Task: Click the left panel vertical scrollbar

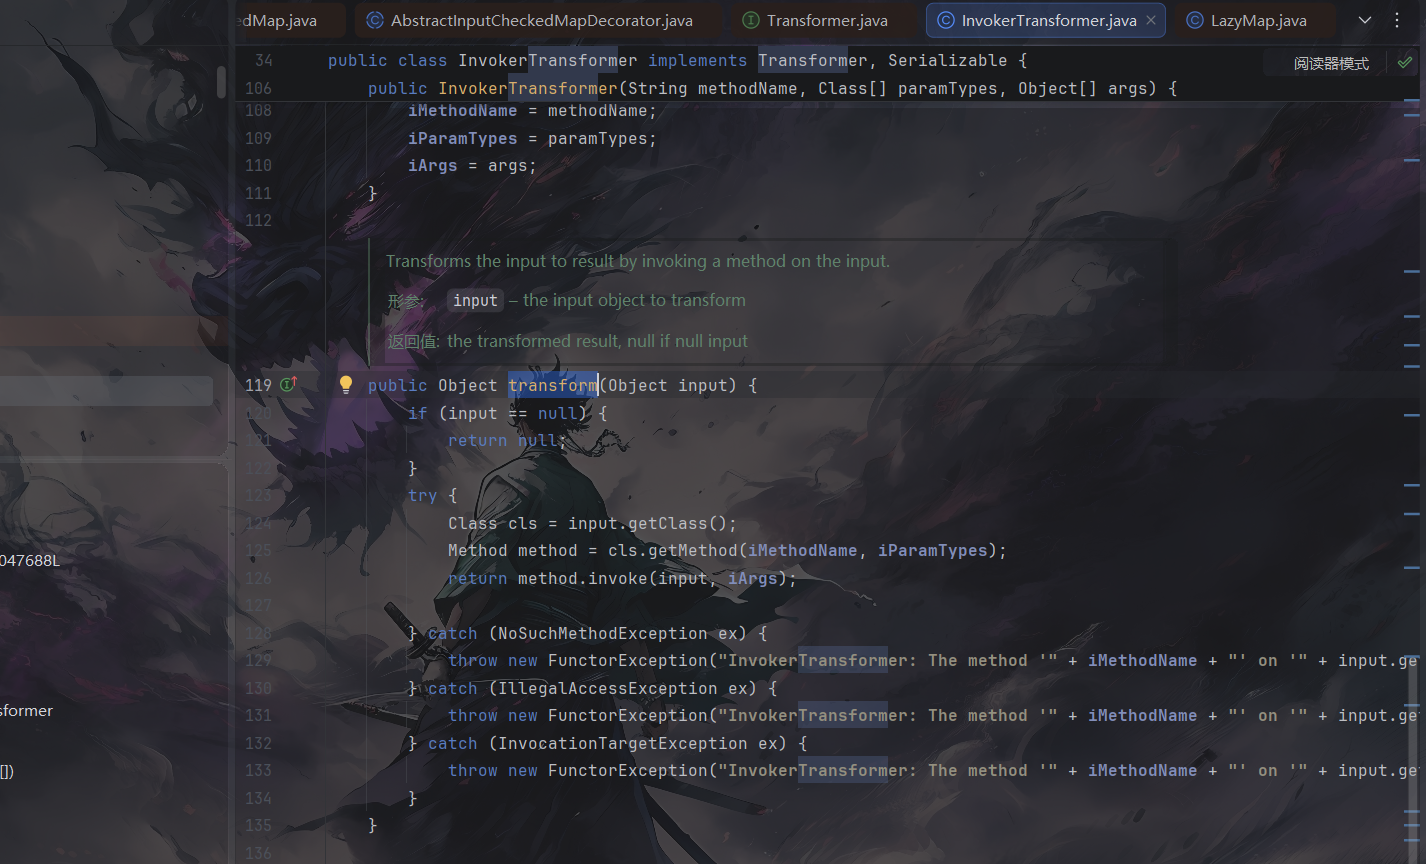Action: (x=221, y=82)
